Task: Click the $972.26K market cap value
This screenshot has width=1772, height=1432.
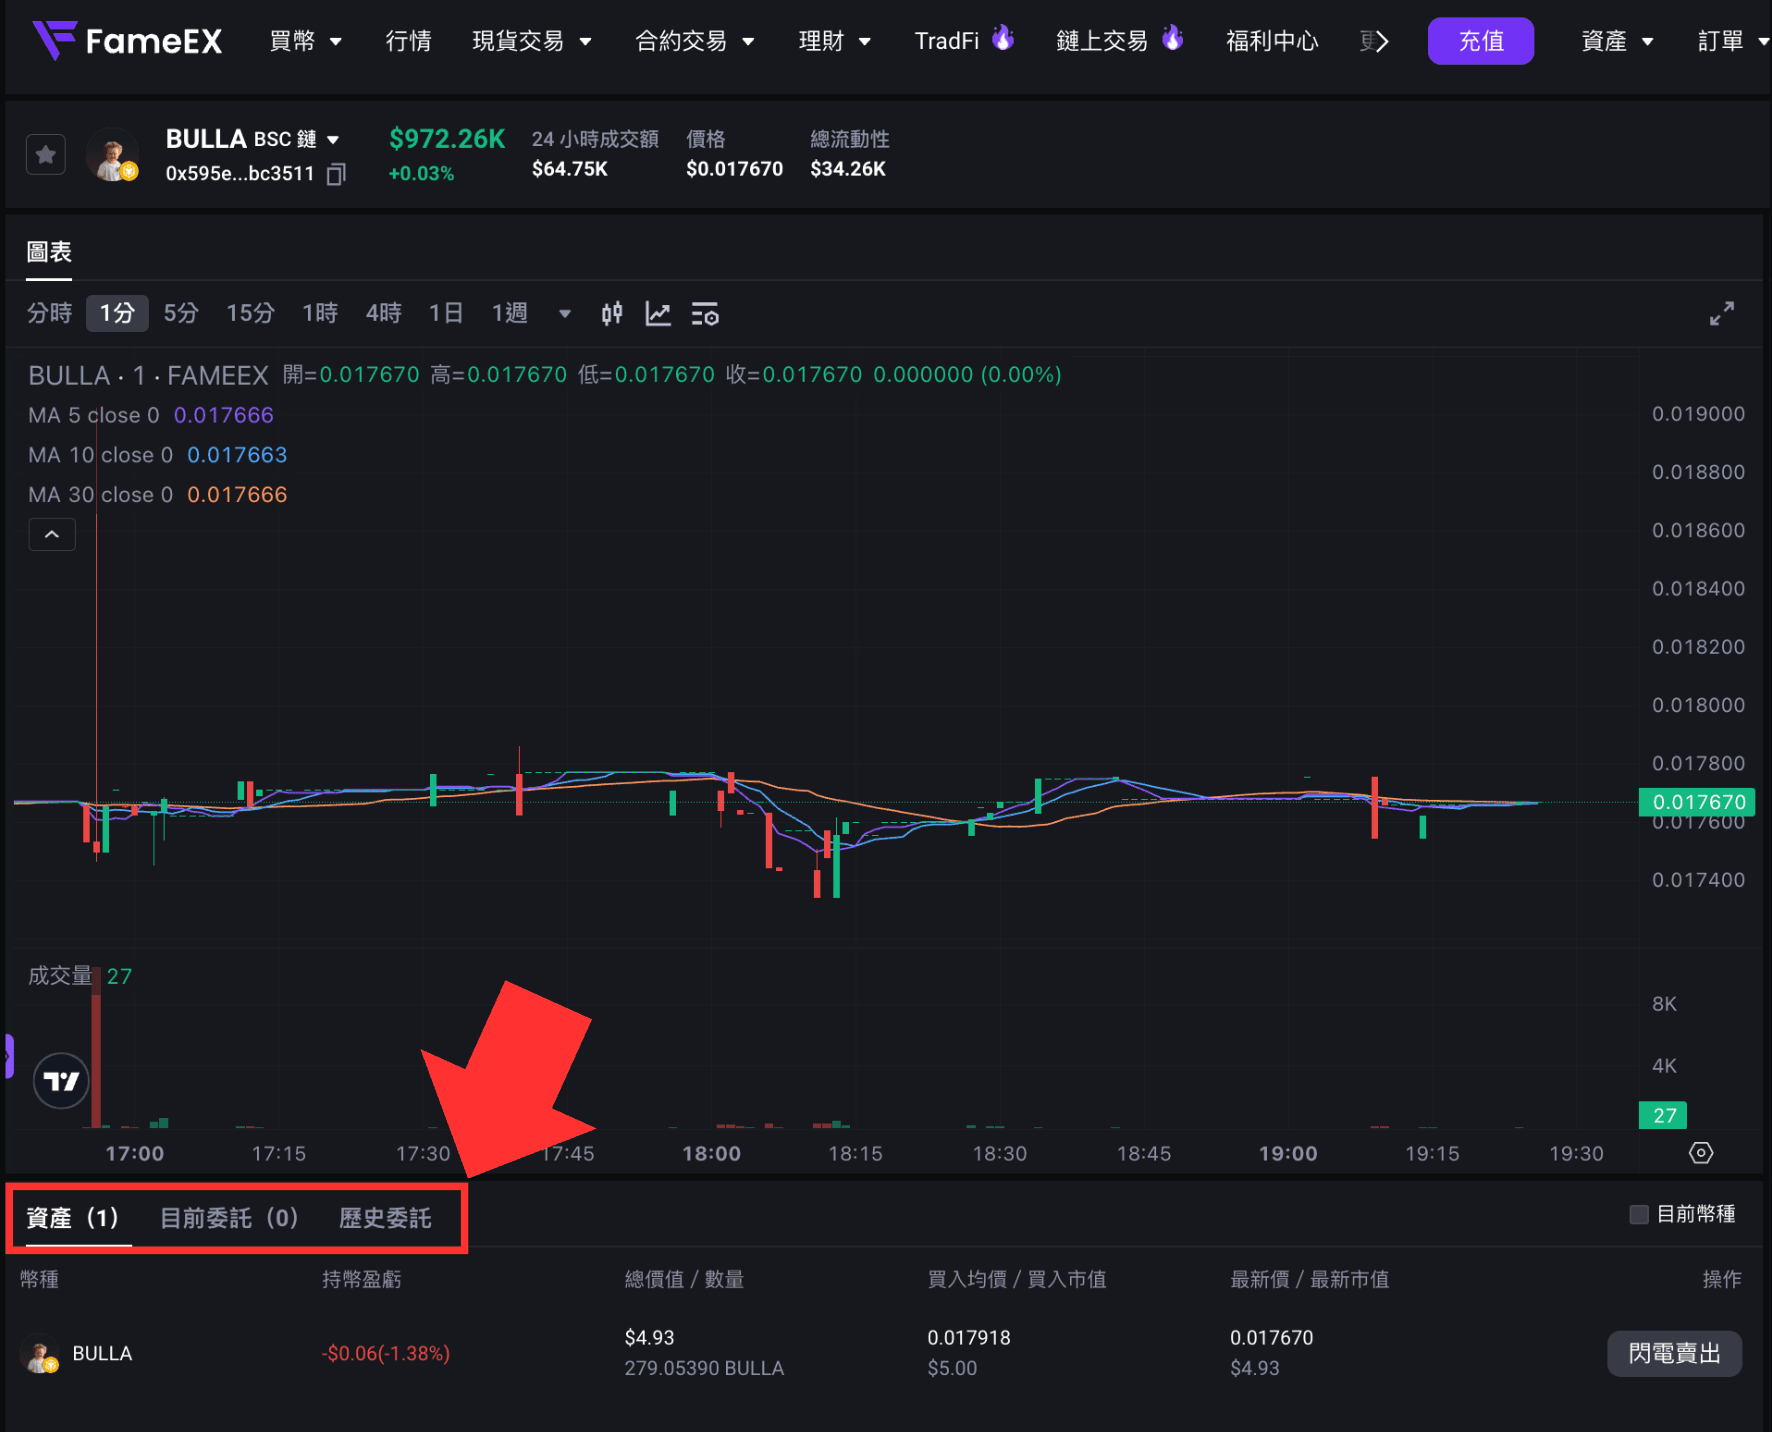Action: (x=447, y=139)
